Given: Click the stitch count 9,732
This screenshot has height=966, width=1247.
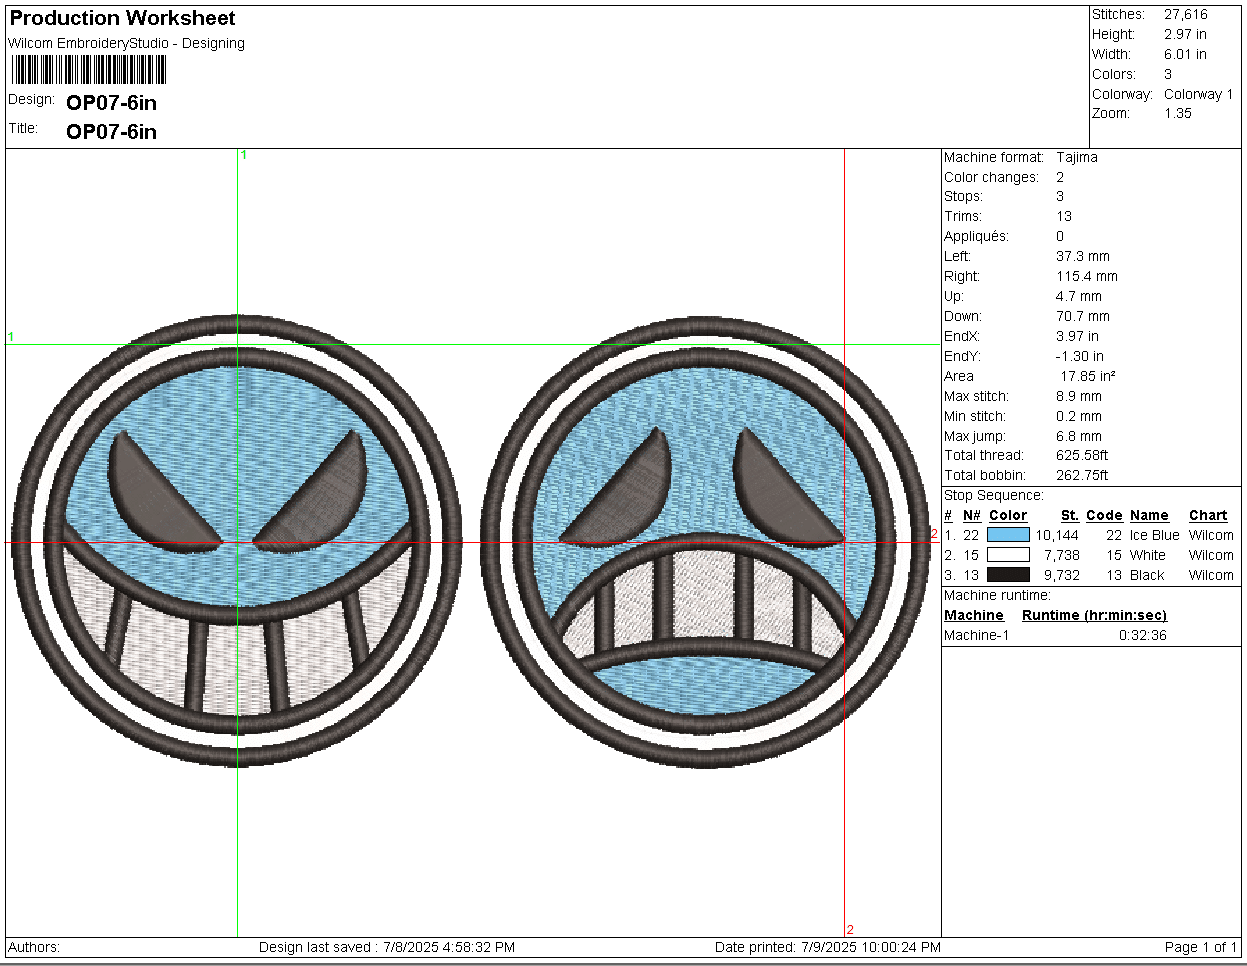Looking at the screenshot, I should [x=1062, y=575].
